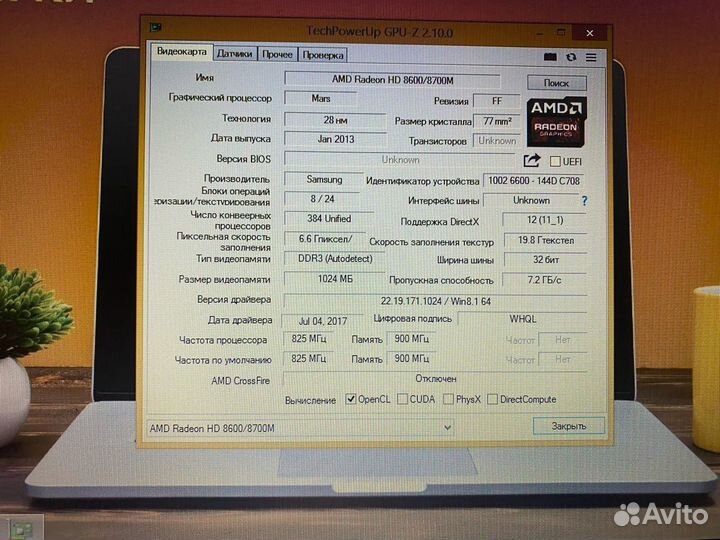Expand the AMD Radeon HD 8600/8700M device dropdown
The image size is (720, 540).
click(447, 428)
